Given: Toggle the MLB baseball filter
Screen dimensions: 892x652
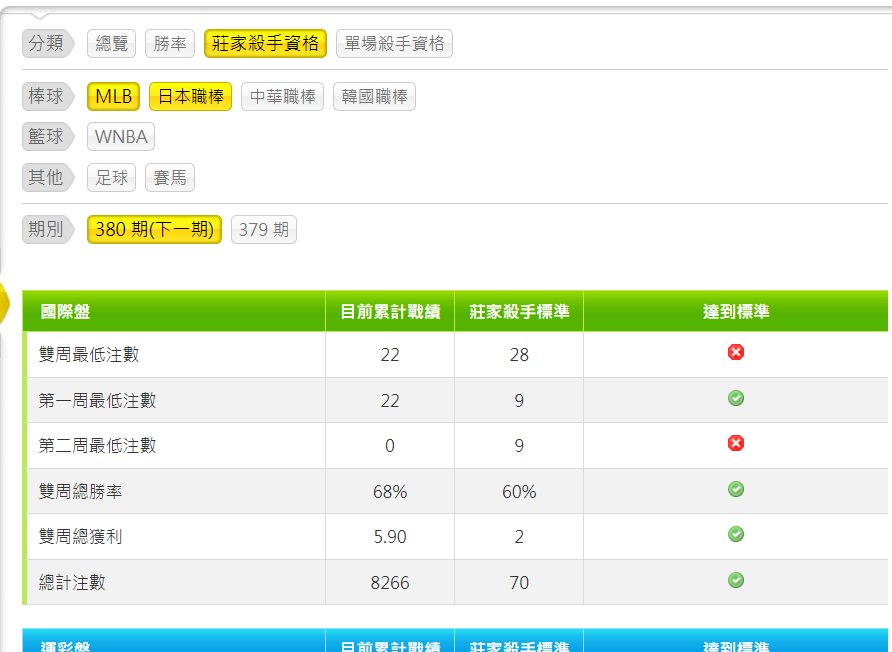Looking at the screenshot, I should tap(113, 97).
